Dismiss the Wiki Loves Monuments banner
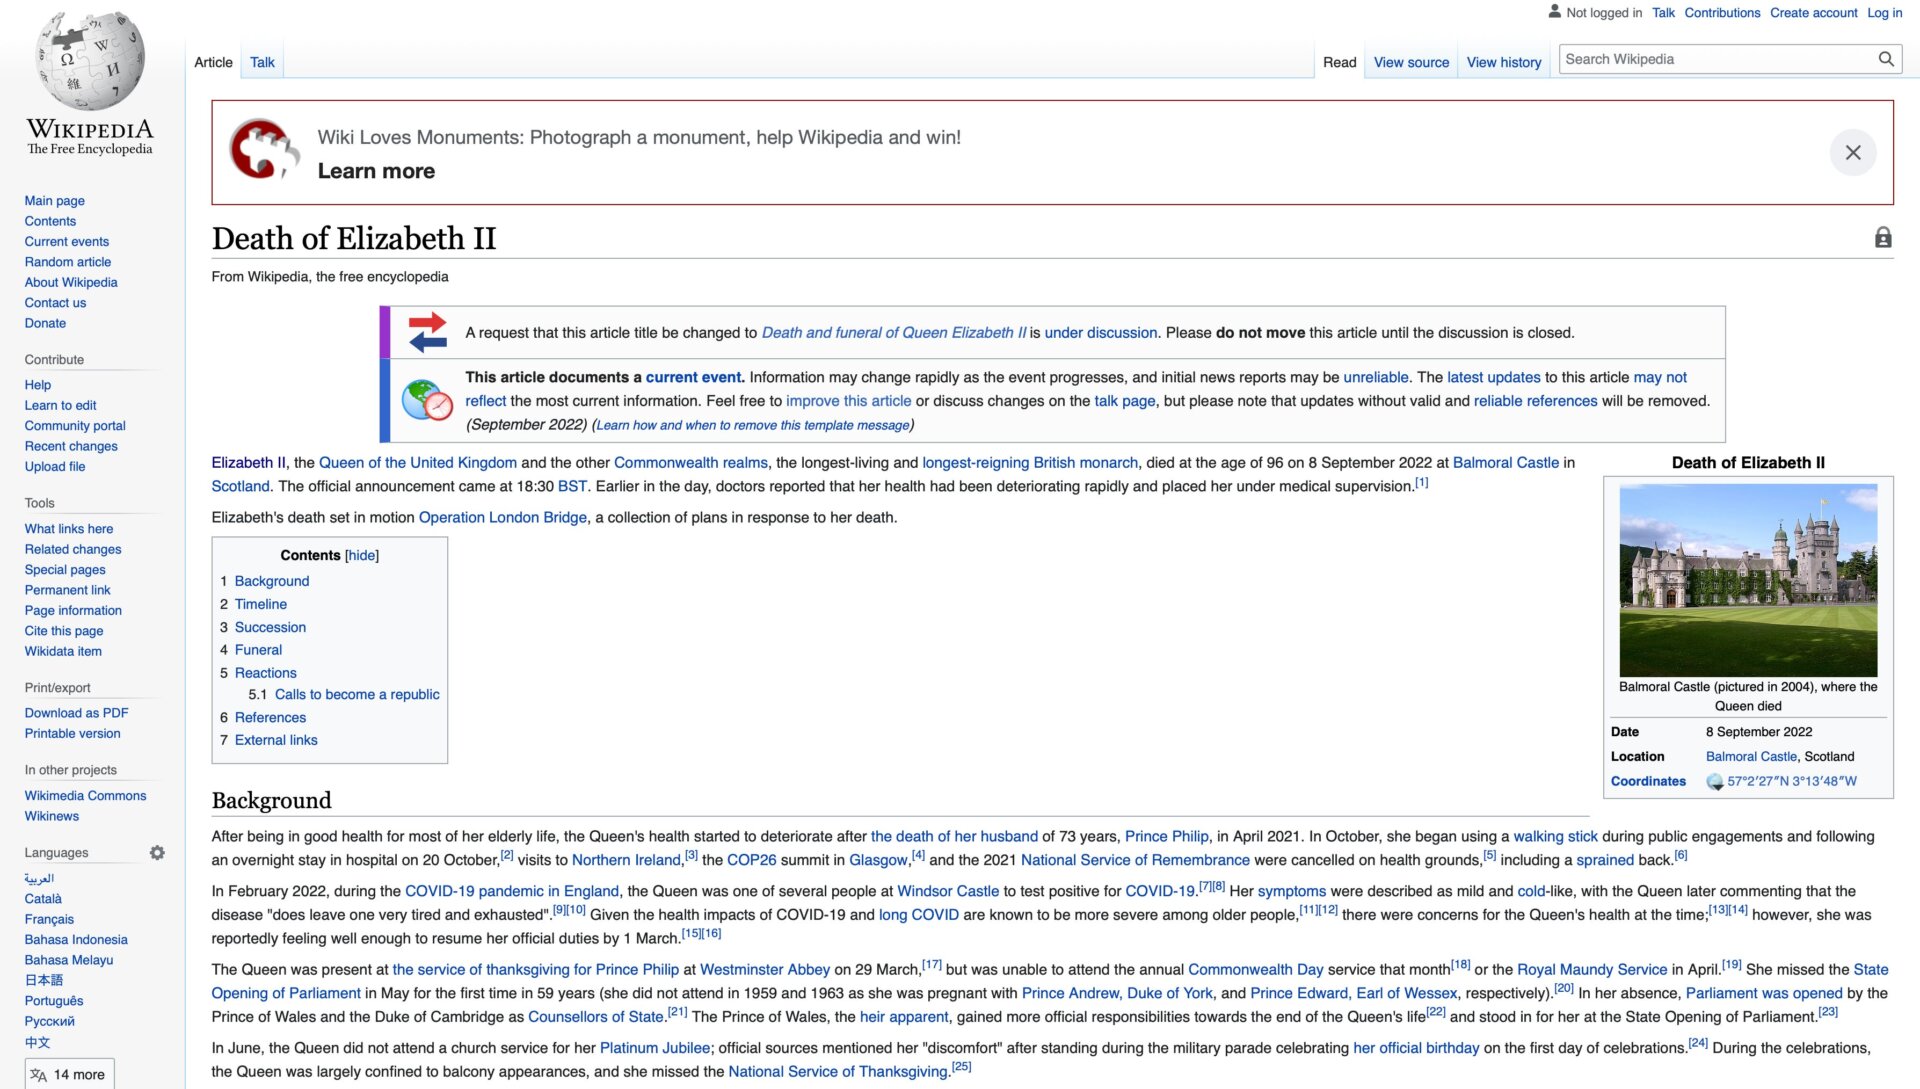This screenshot has width=1920, height=1089. 1853,152
